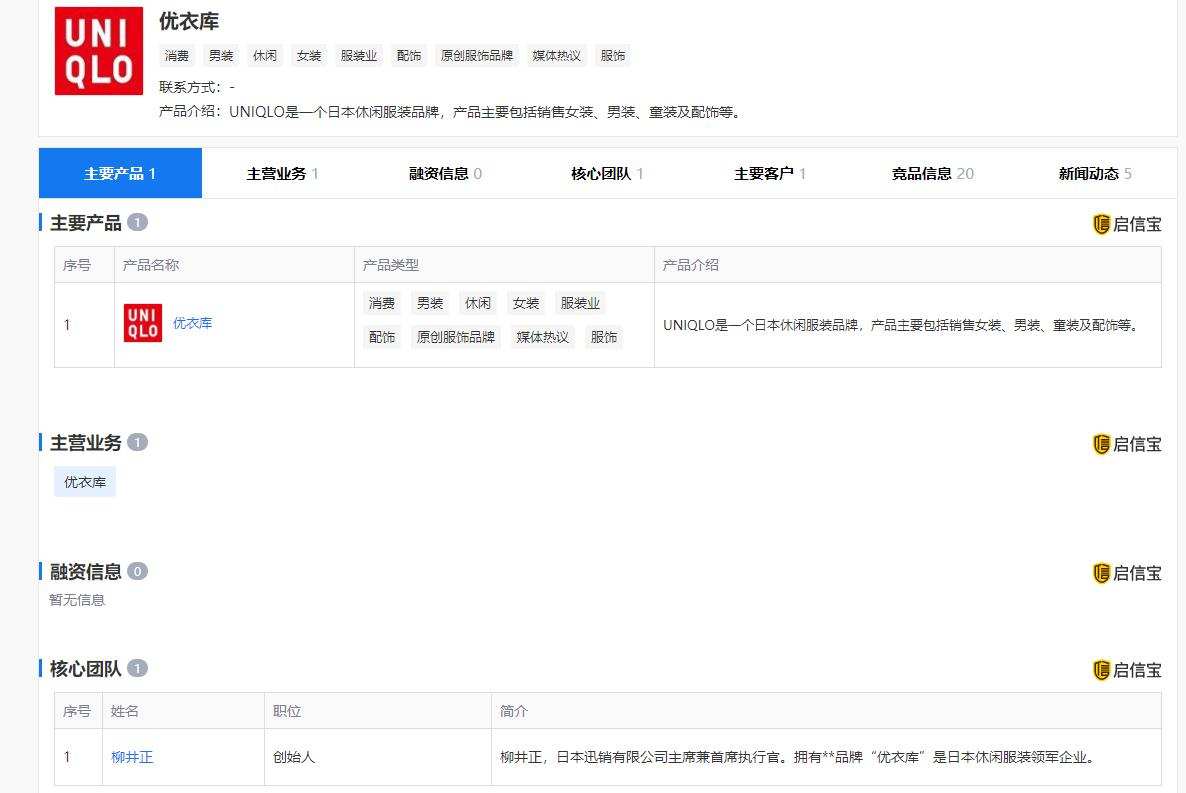View the 竞品信息 tab
The image size is (1186, 793).
pos(932,173)
